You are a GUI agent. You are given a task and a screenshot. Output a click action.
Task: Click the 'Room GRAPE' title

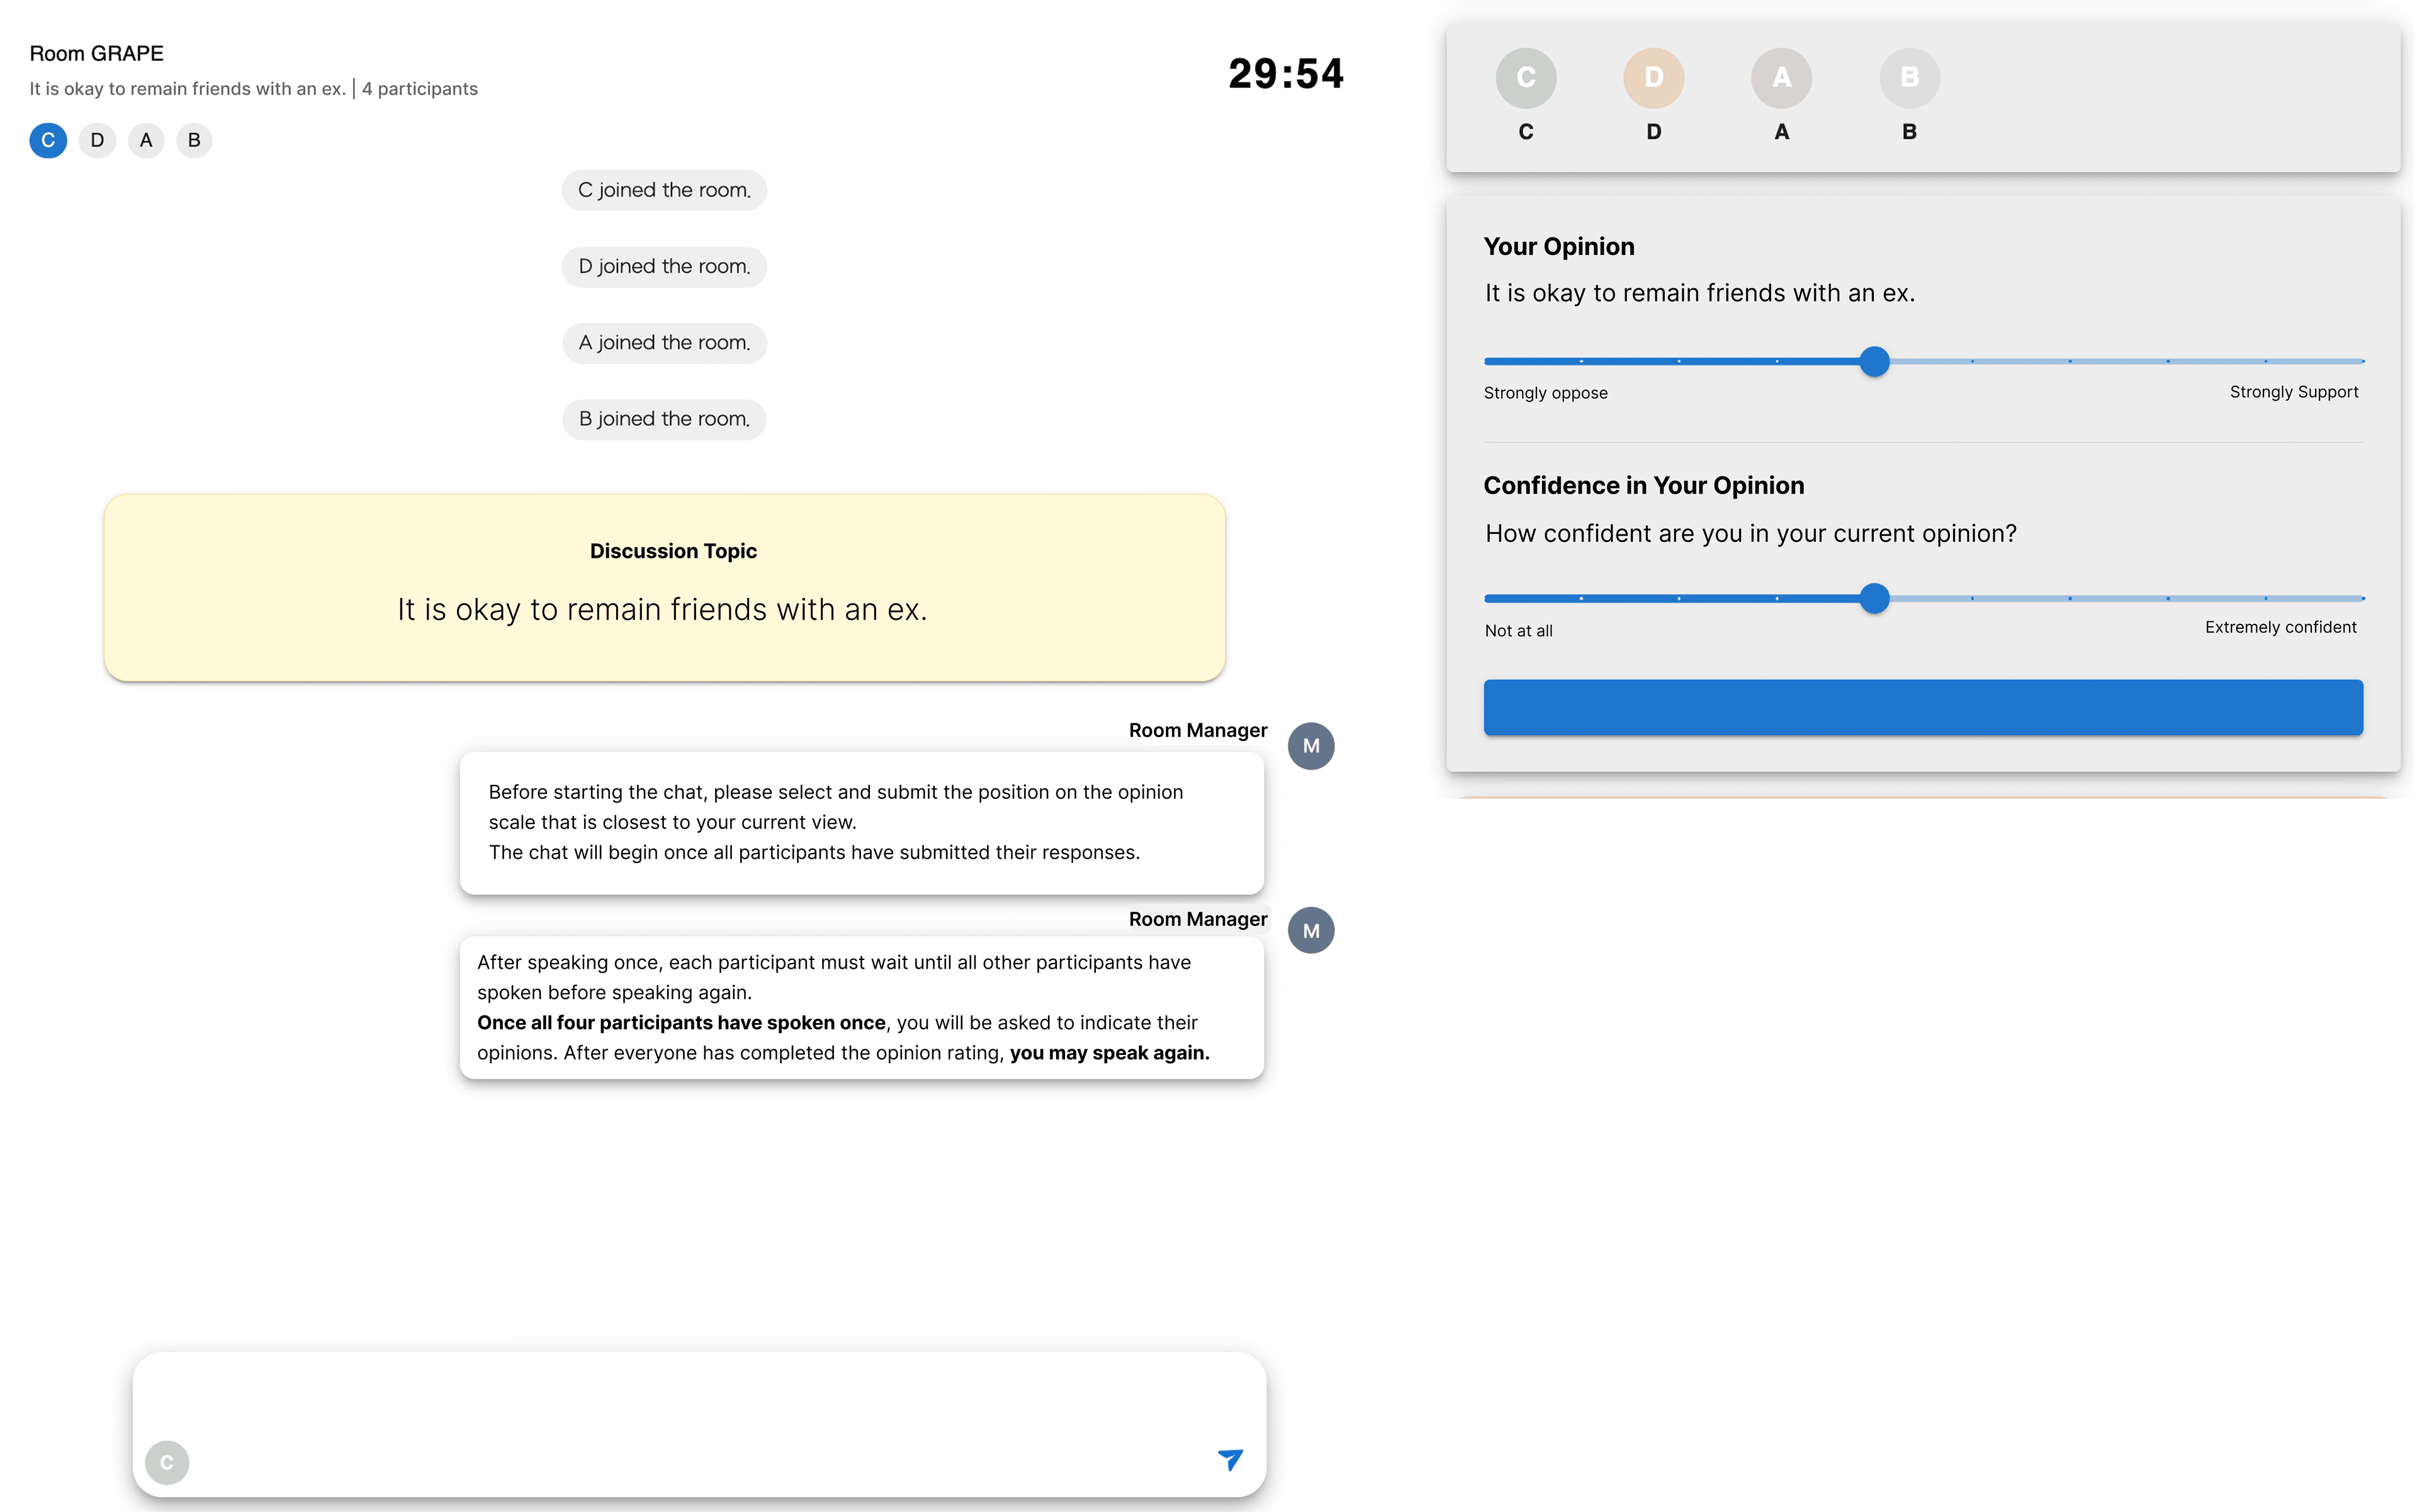(x=97, y=53)
